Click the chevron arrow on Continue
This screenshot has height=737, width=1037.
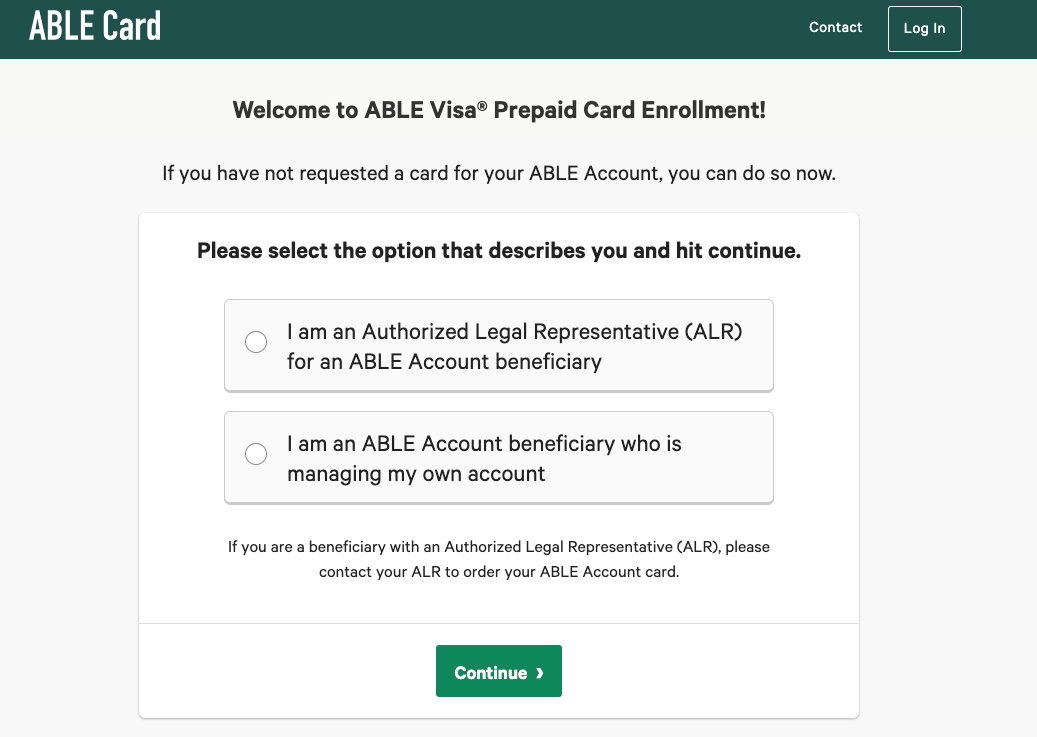click(540, 673)
